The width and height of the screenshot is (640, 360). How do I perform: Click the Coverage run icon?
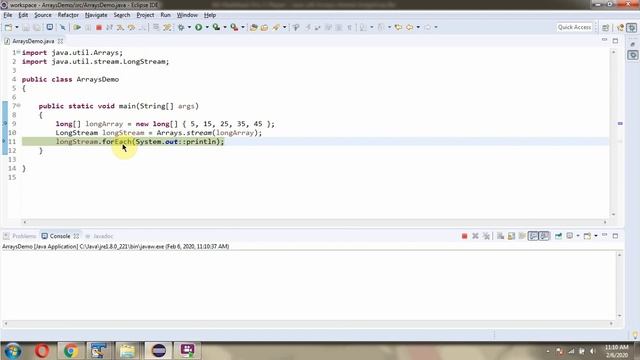point(216,27)
